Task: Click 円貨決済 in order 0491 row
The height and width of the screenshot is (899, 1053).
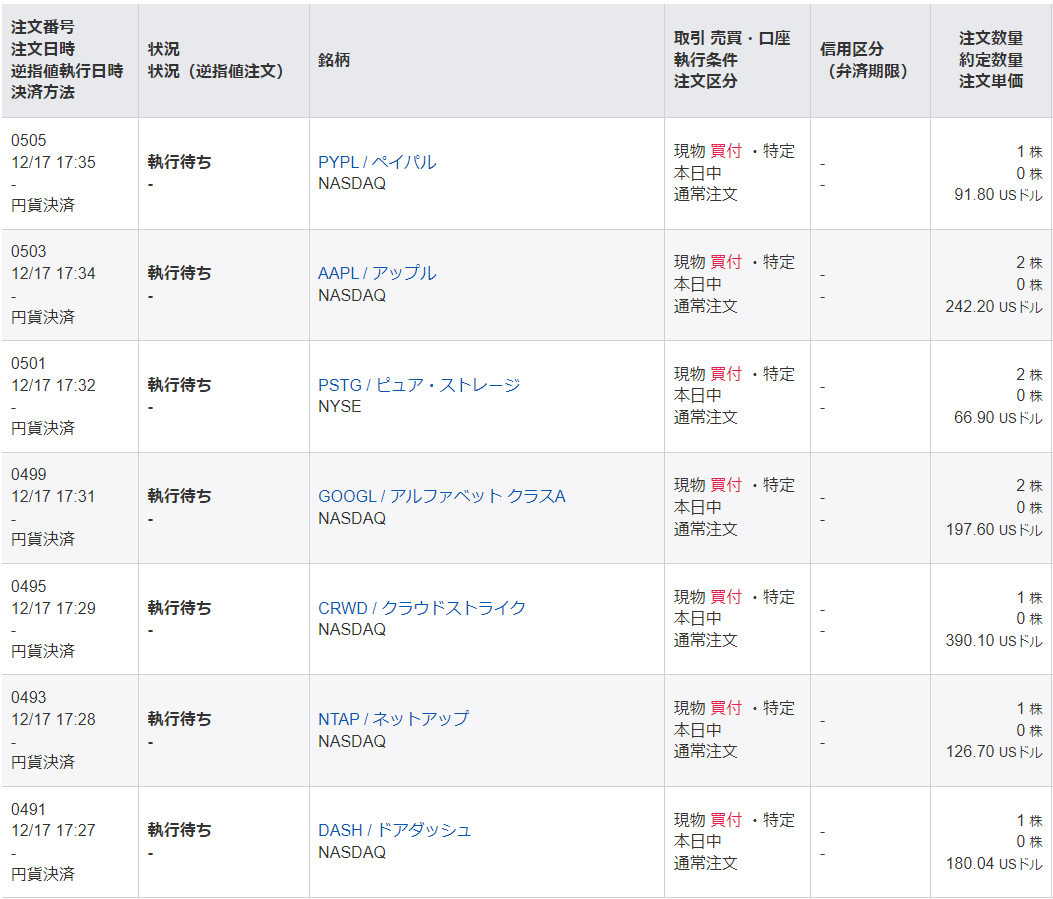Action: [42, 874]
